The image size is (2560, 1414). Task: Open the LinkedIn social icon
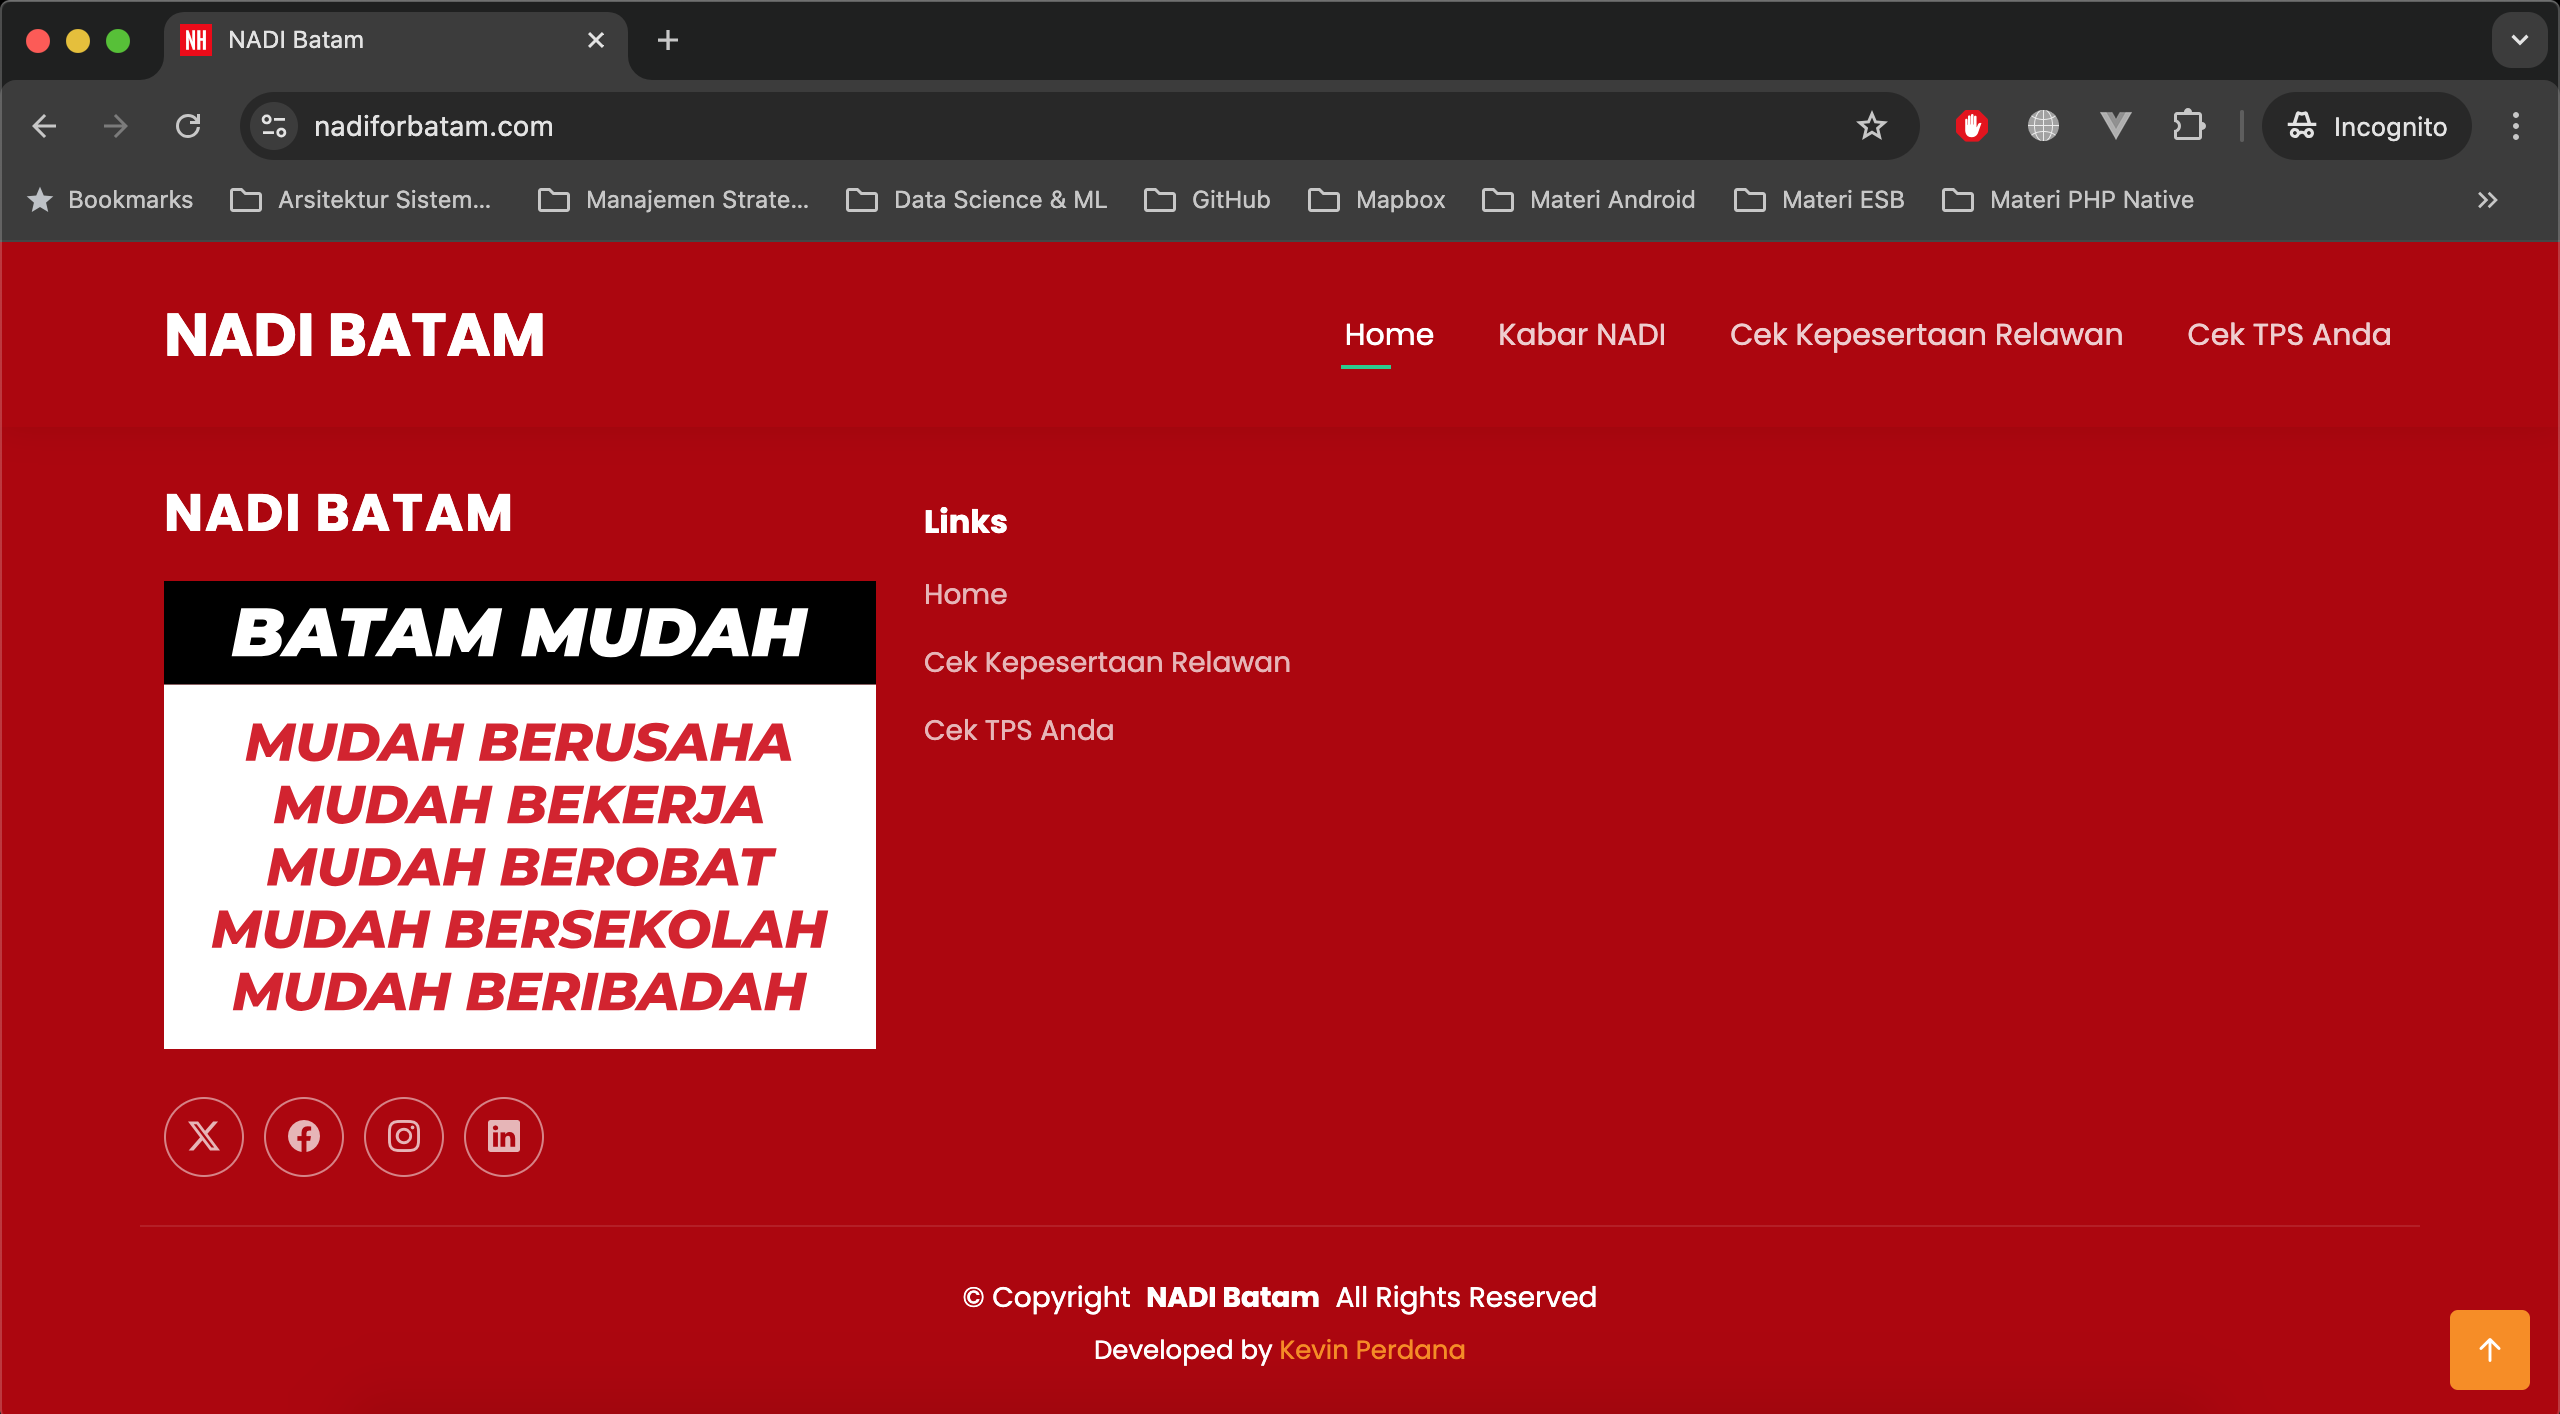pyautogui.click(x=504, y=1136)
